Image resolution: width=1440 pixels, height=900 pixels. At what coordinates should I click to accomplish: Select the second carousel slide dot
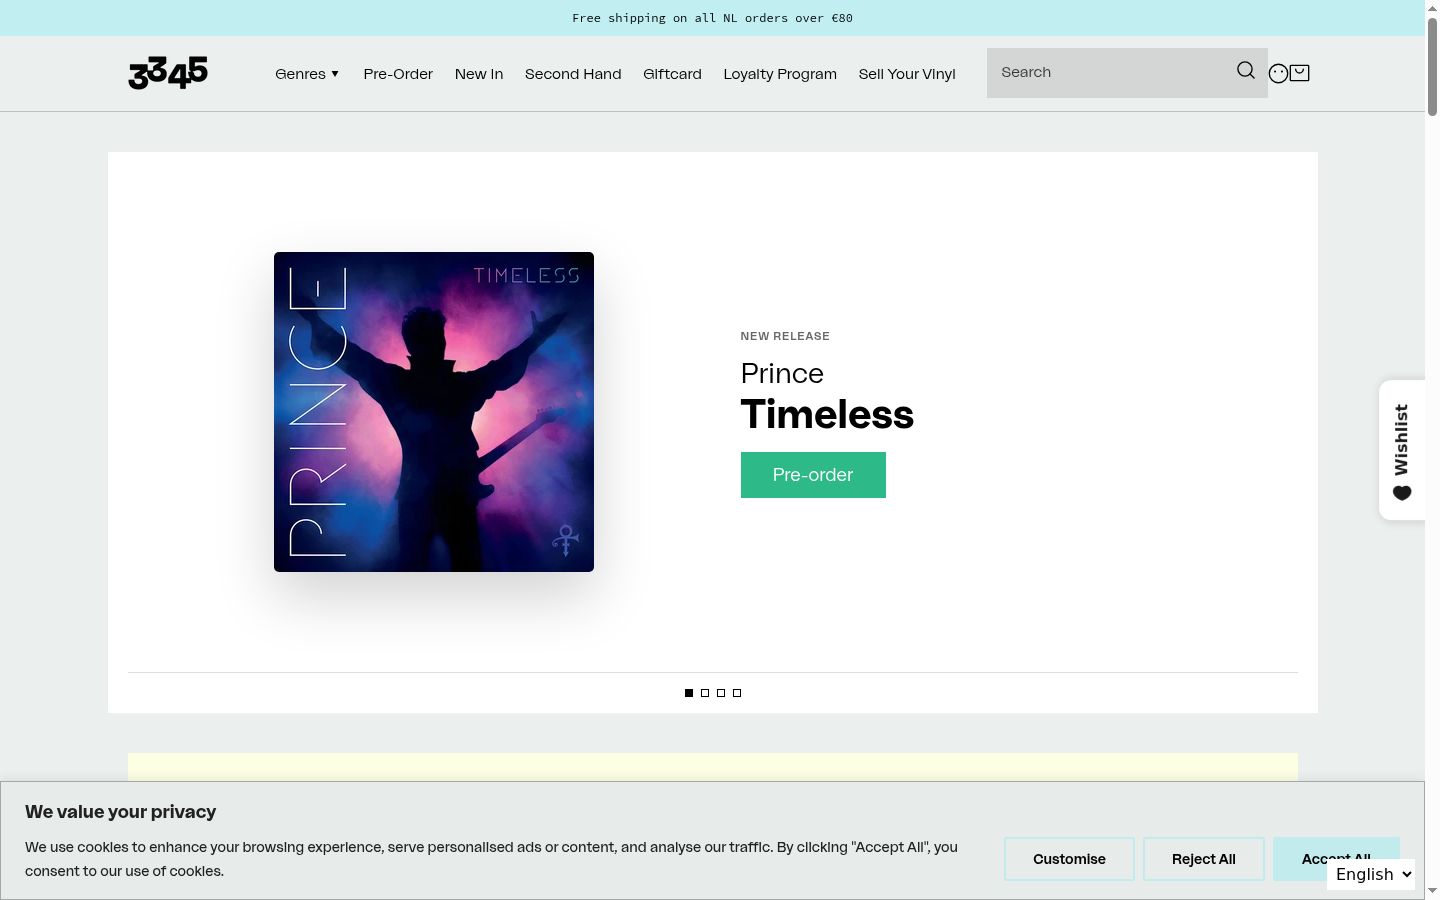pyautogui.click(x=705, y=693)
